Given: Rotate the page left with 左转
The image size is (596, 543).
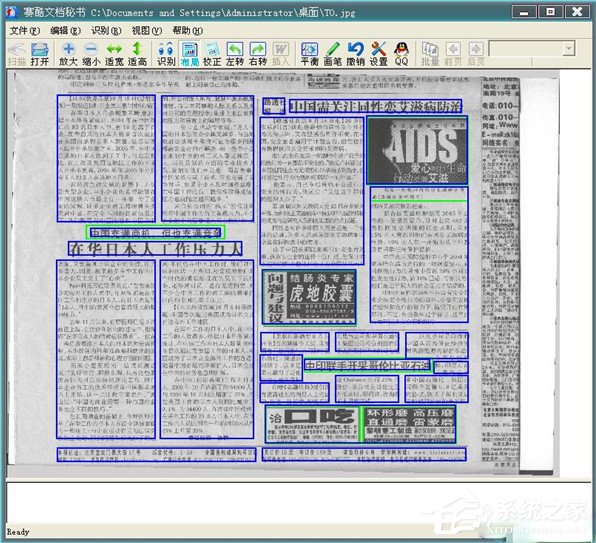Looking at the screenshot, I should click(x=235, y=54).
